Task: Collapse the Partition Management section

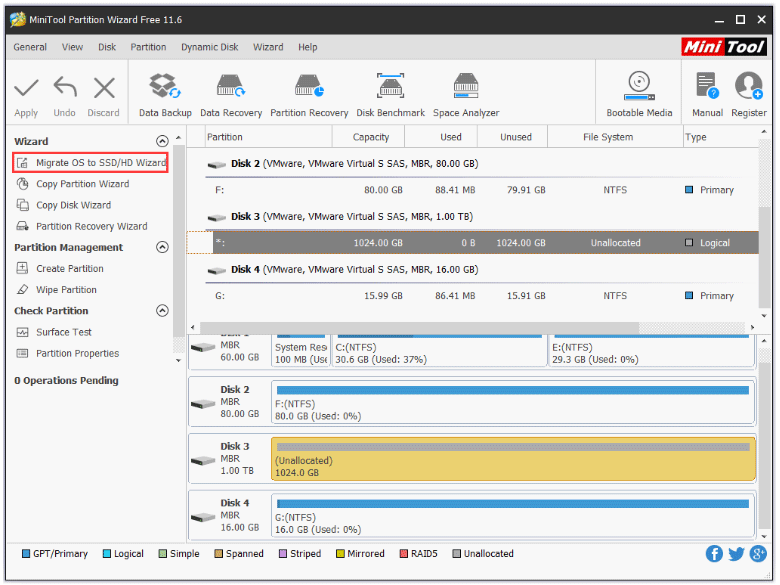Action: click(x=162, y=247)
